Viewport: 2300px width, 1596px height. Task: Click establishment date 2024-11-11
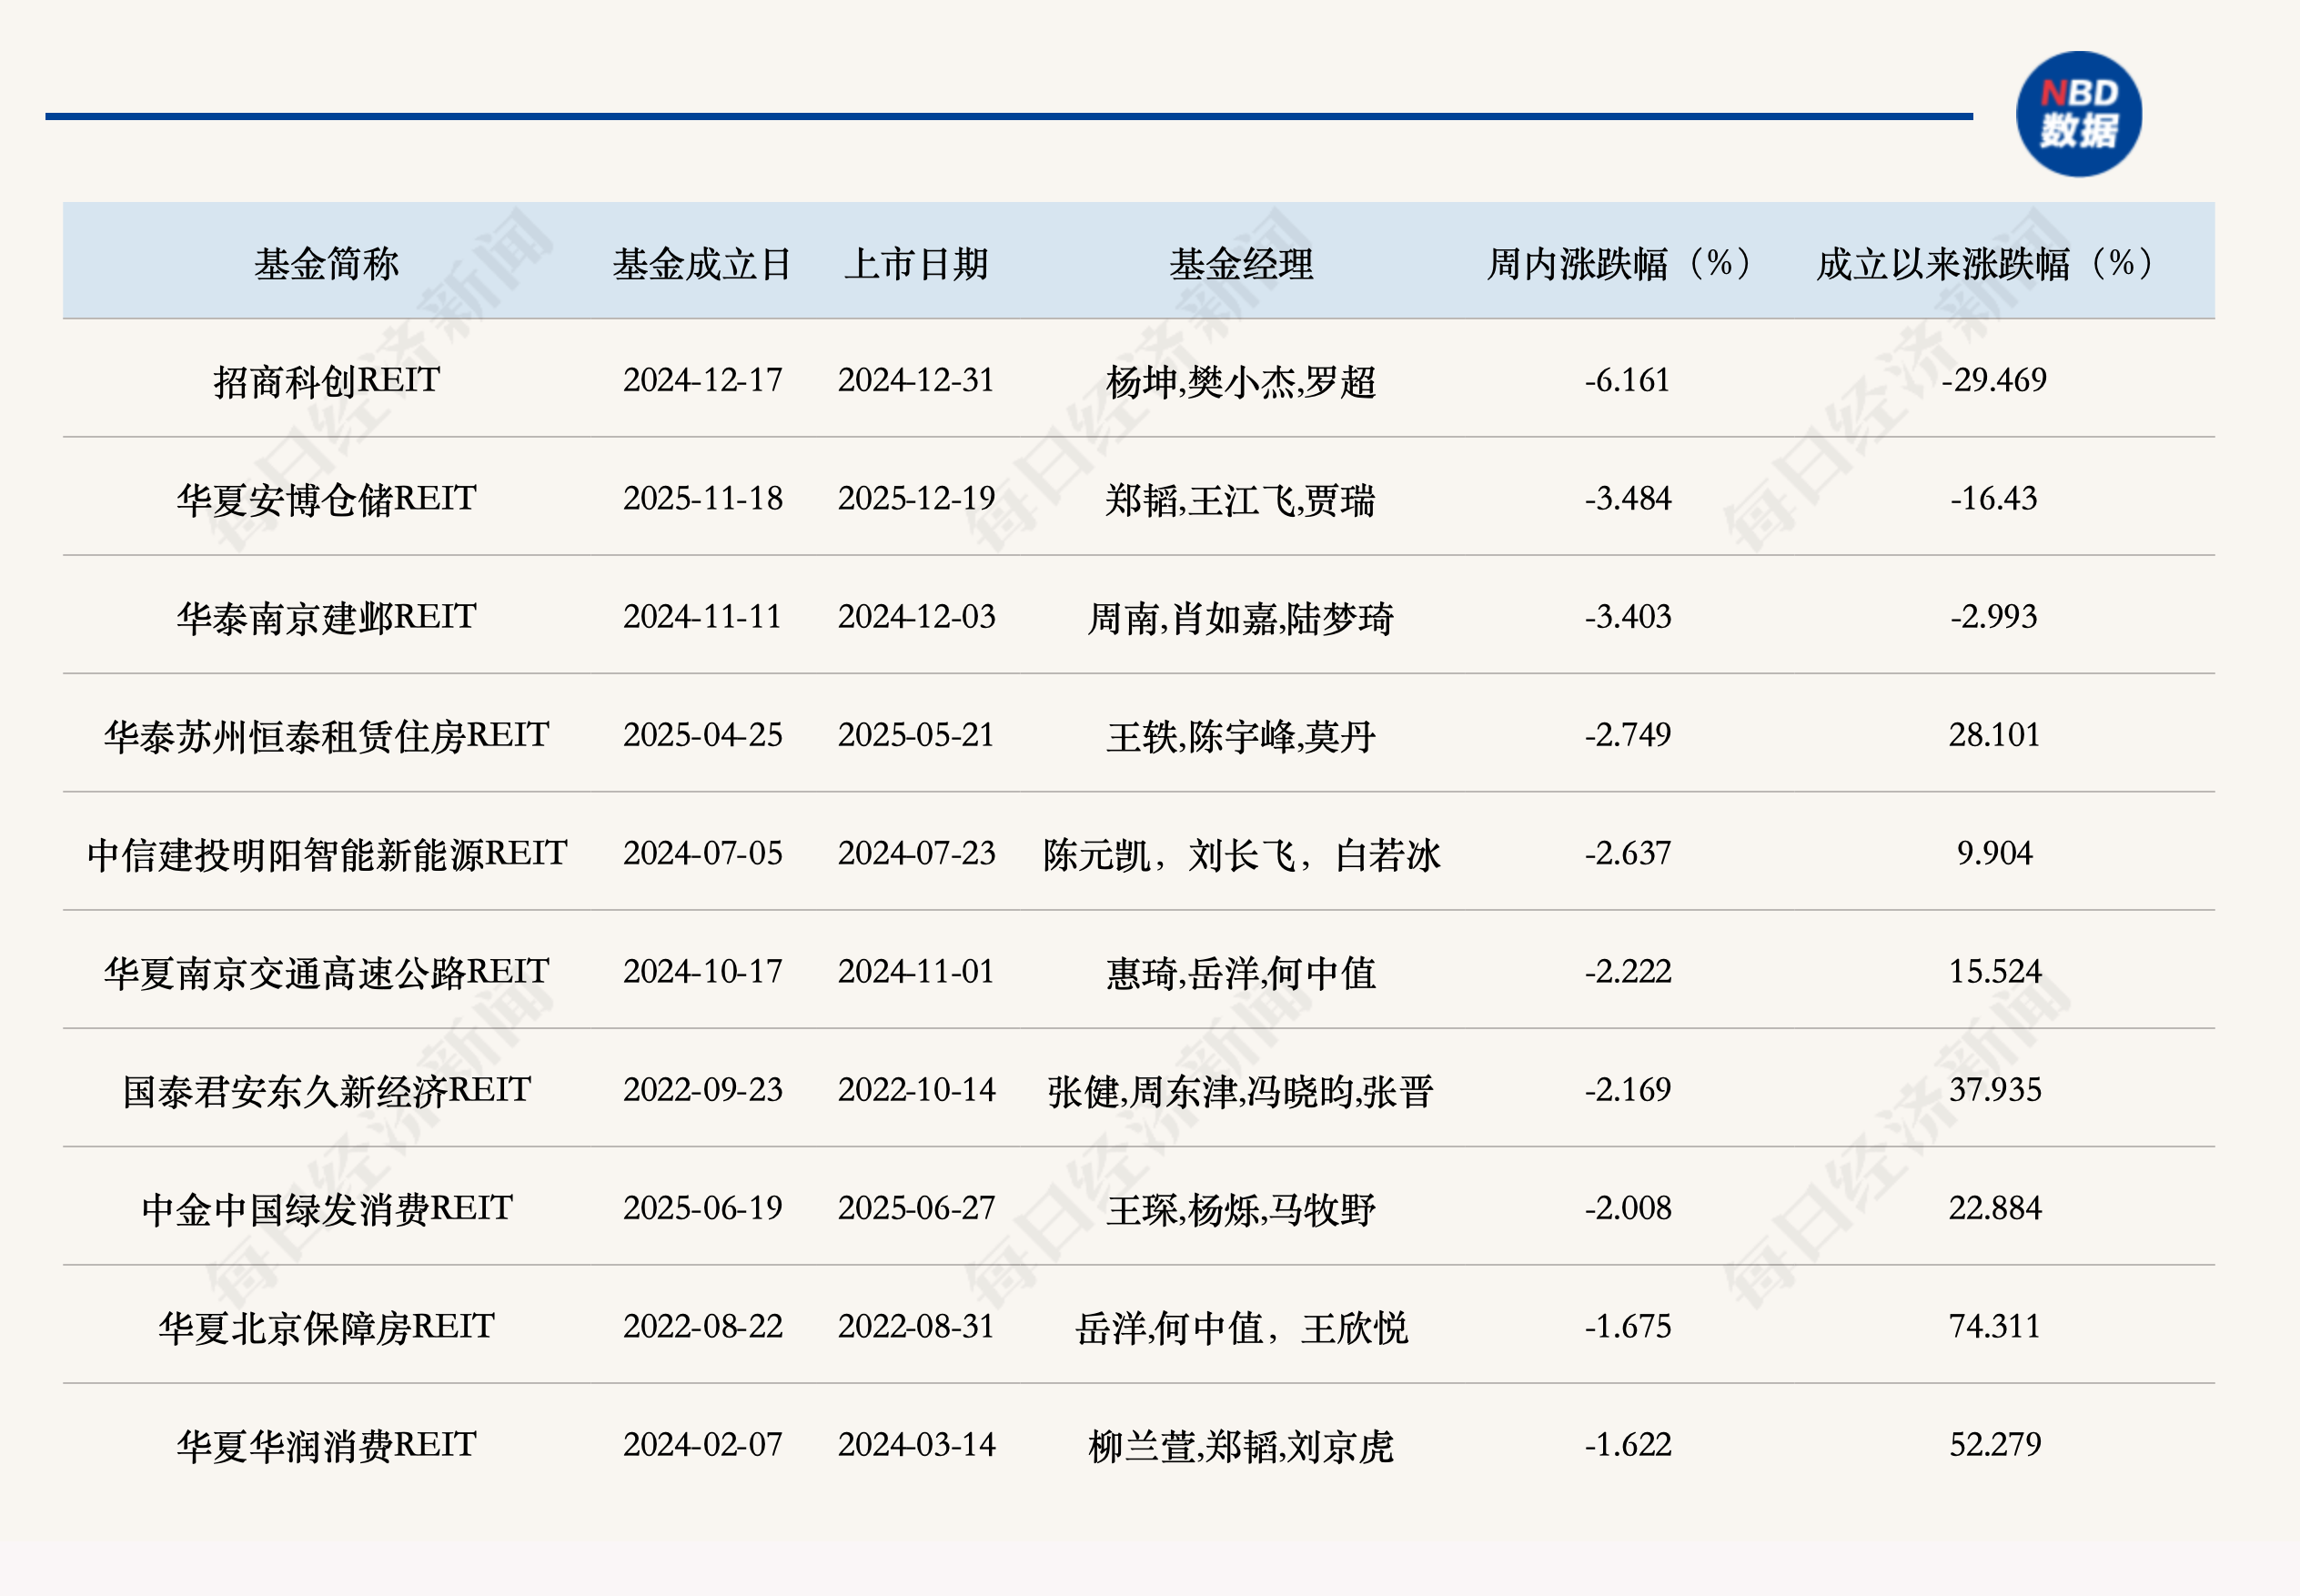[x=702, y=616]
